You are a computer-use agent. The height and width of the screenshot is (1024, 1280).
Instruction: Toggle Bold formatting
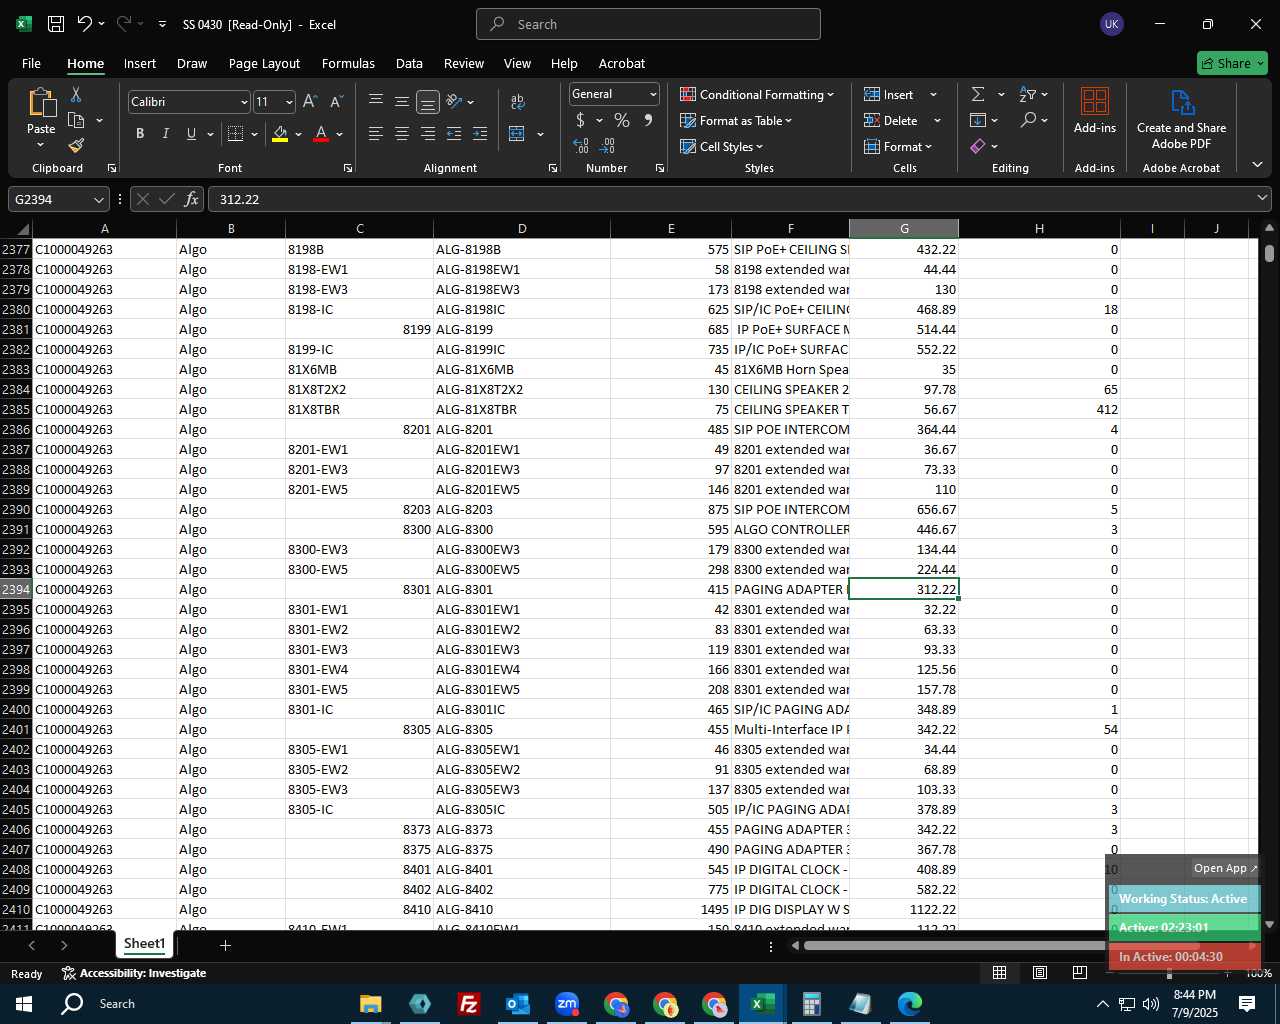140,134
